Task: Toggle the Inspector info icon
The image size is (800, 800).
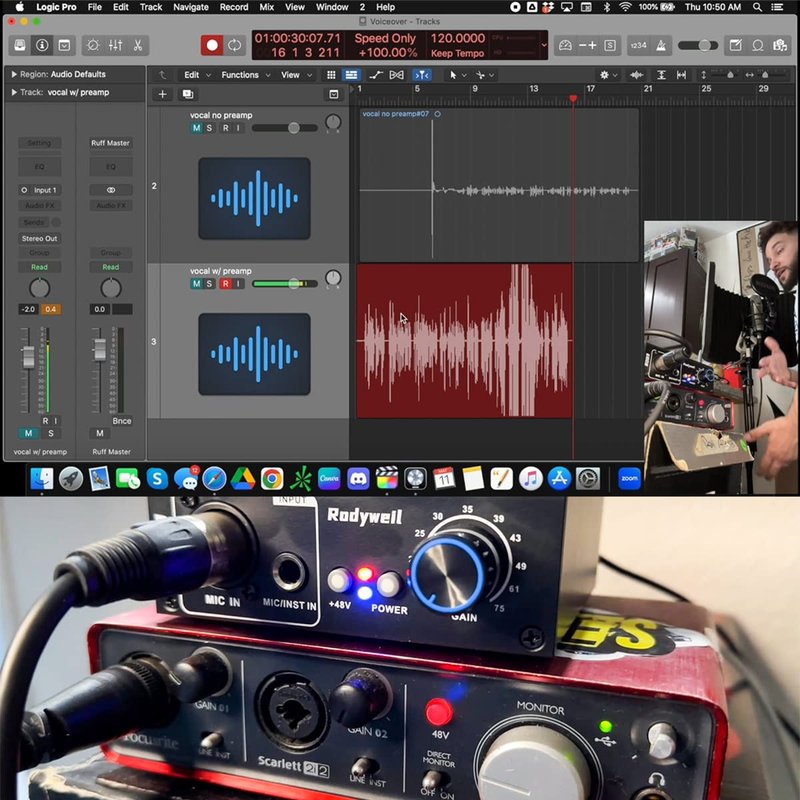Action: coord(42,45)
